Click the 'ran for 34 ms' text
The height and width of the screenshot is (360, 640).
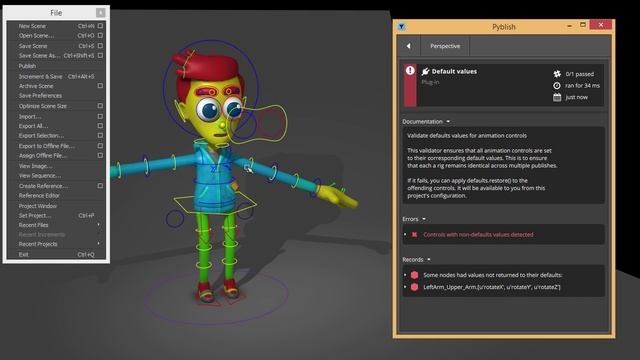582,86
